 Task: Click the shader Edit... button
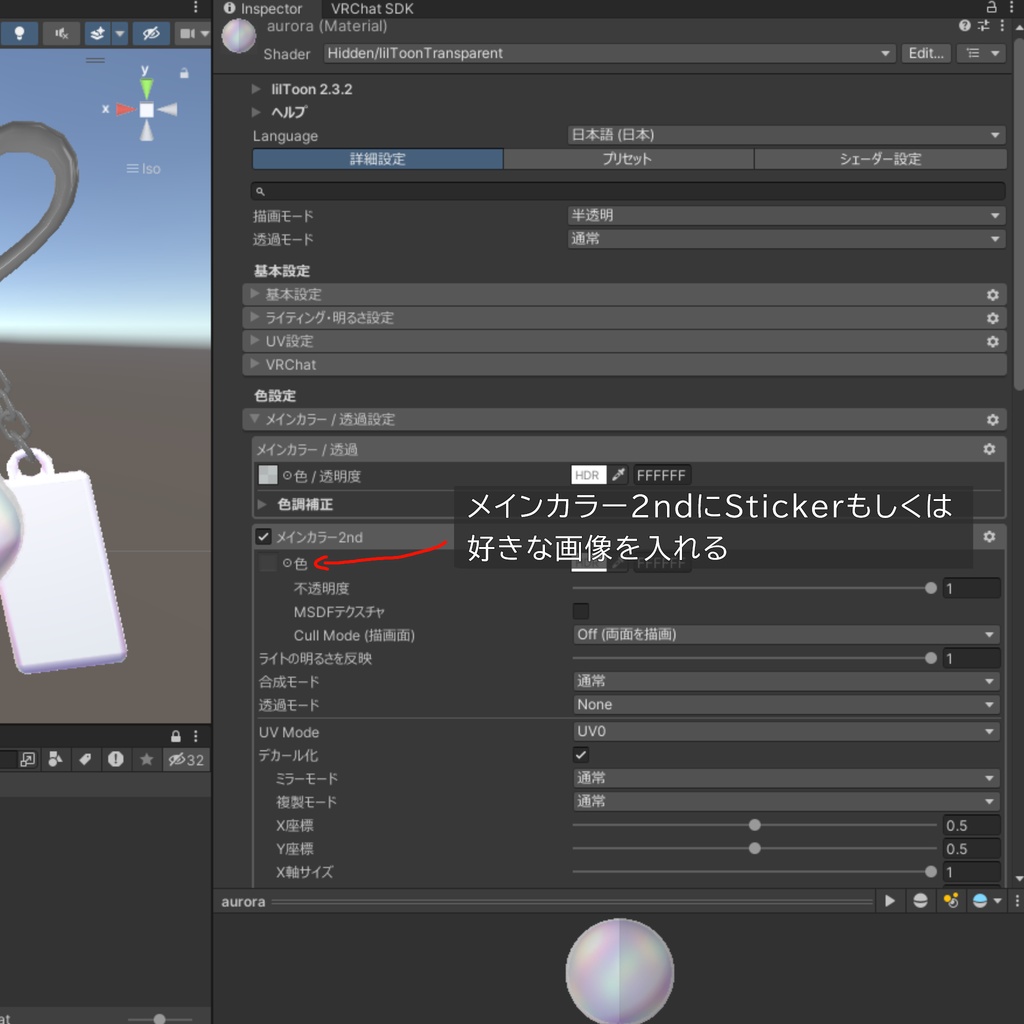(x=925, y=54)
